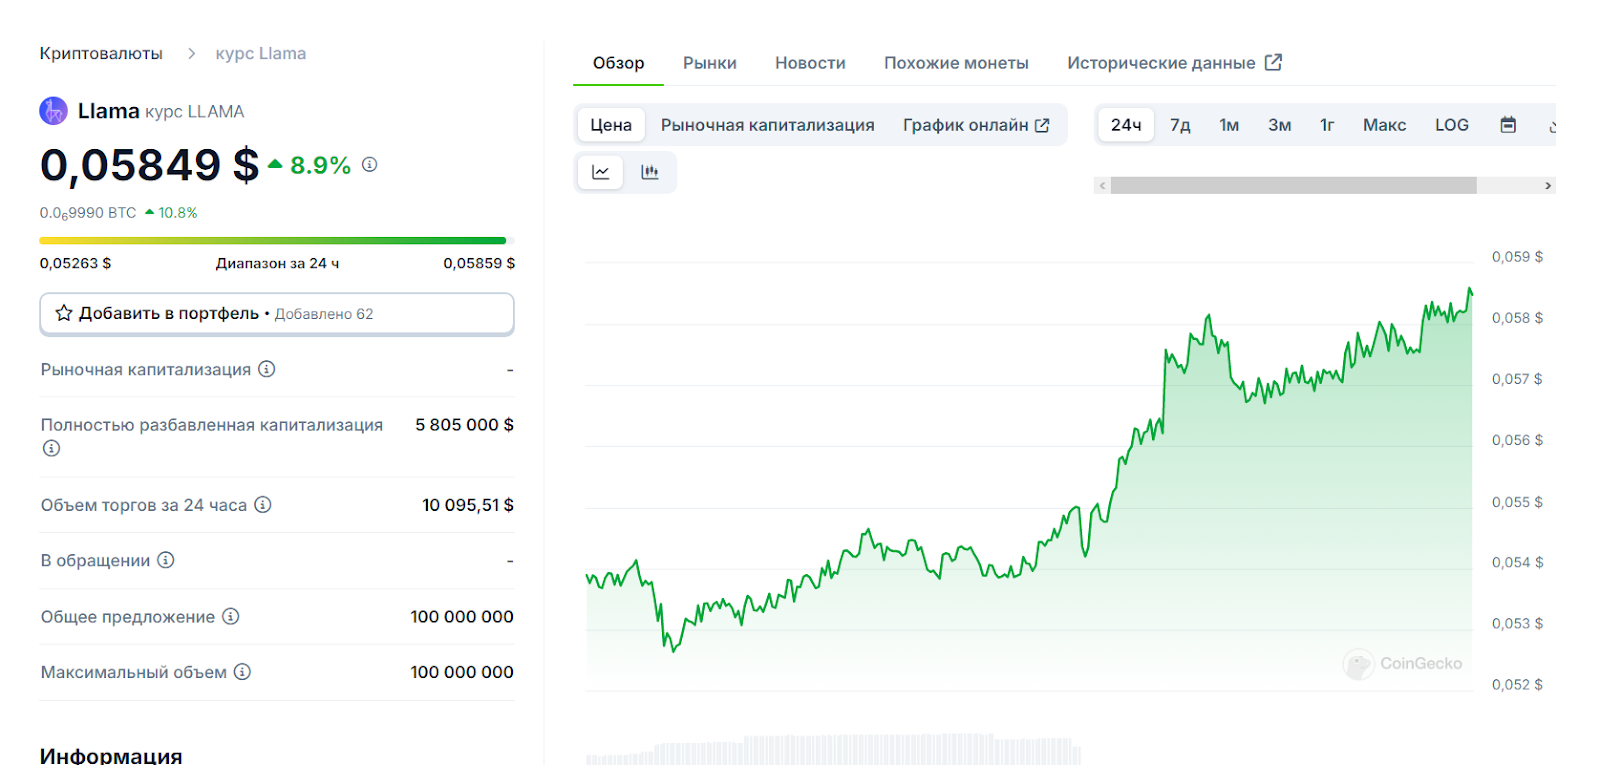The image size is (1600, 765).
Task: Click the 24h low value 0,05263 $
Action: (75, 263)
